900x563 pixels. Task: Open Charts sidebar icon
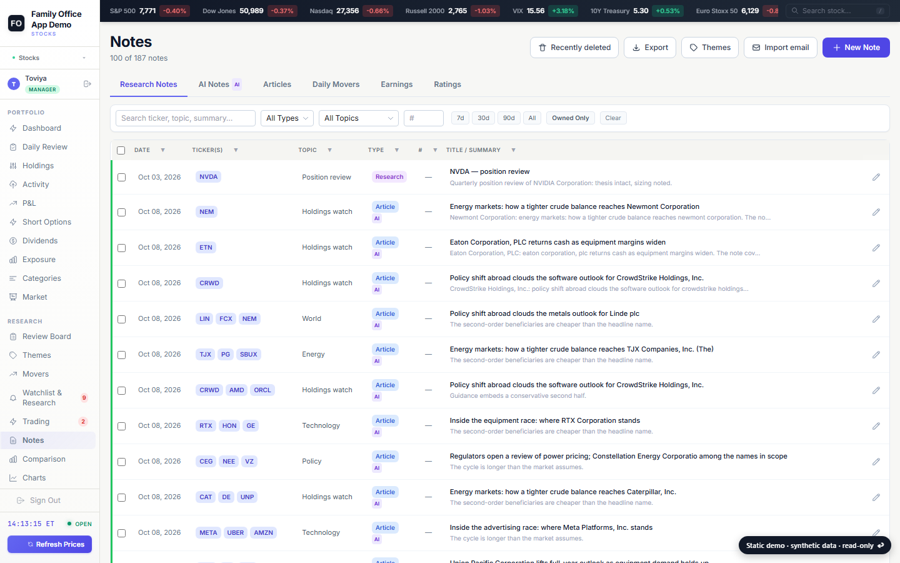pos(13,478)
